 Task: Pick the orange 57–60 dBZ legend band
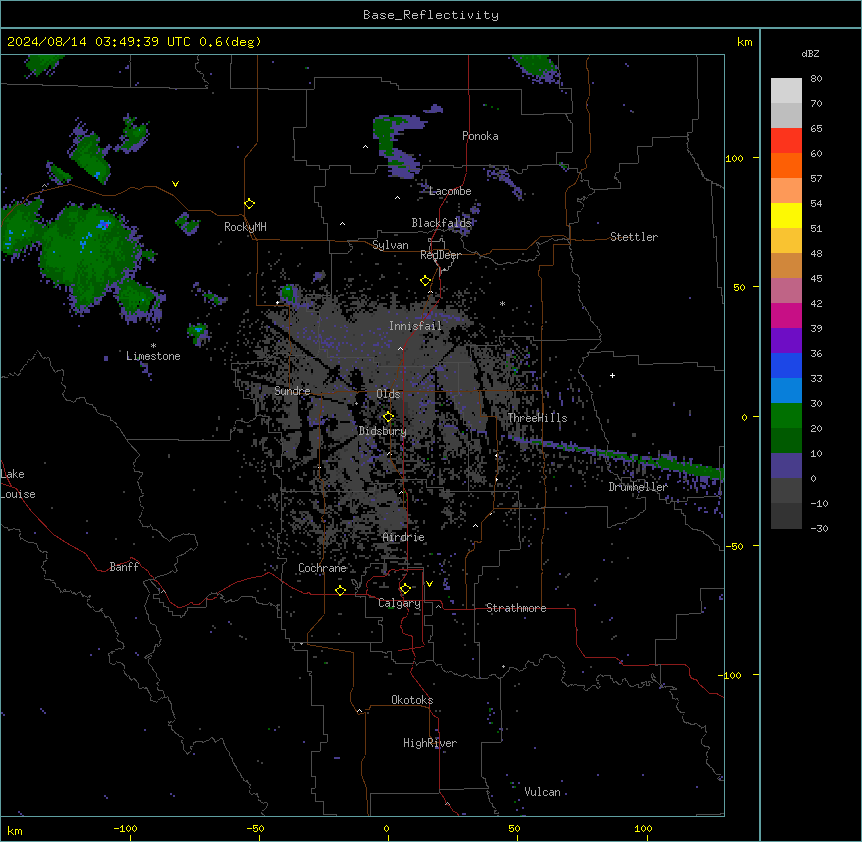coord(786,165)
